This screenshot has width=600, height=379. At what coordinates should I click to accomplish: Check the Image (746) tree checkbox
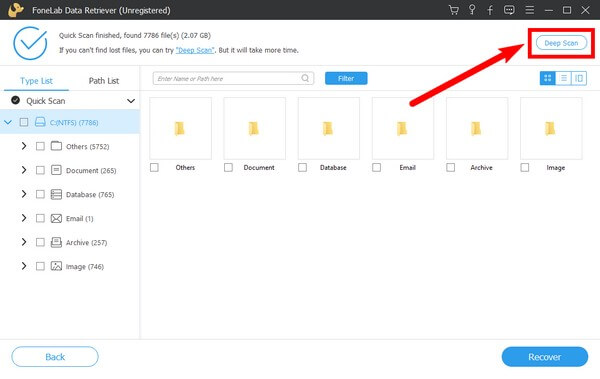[40, 266]
